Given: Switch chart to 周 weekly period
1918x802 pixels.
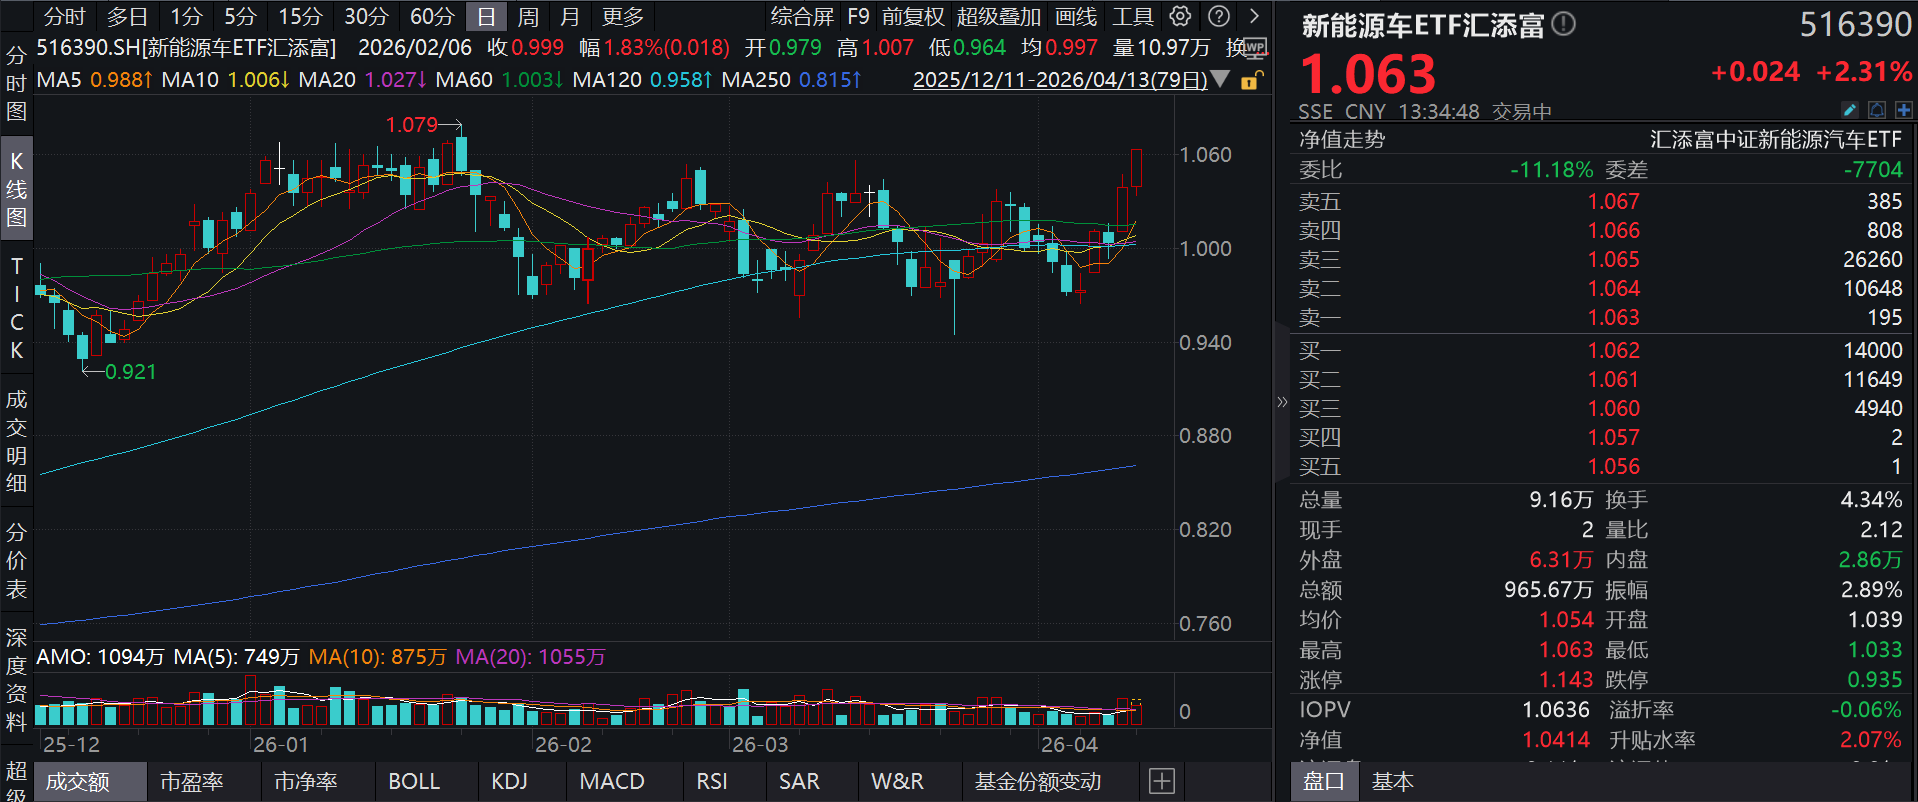Looking at the screenshot, I should 528,16.
